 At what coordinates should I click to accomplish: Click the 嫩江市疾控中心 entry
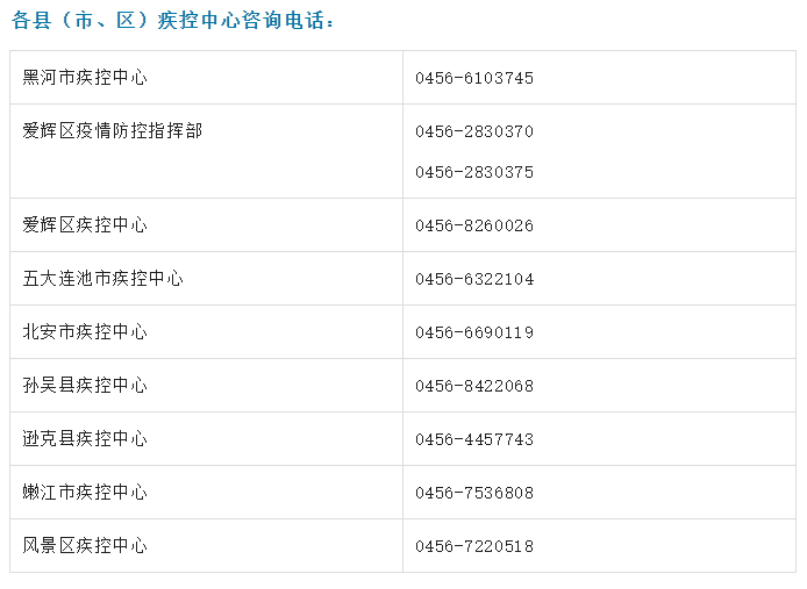tap(85, 493)
